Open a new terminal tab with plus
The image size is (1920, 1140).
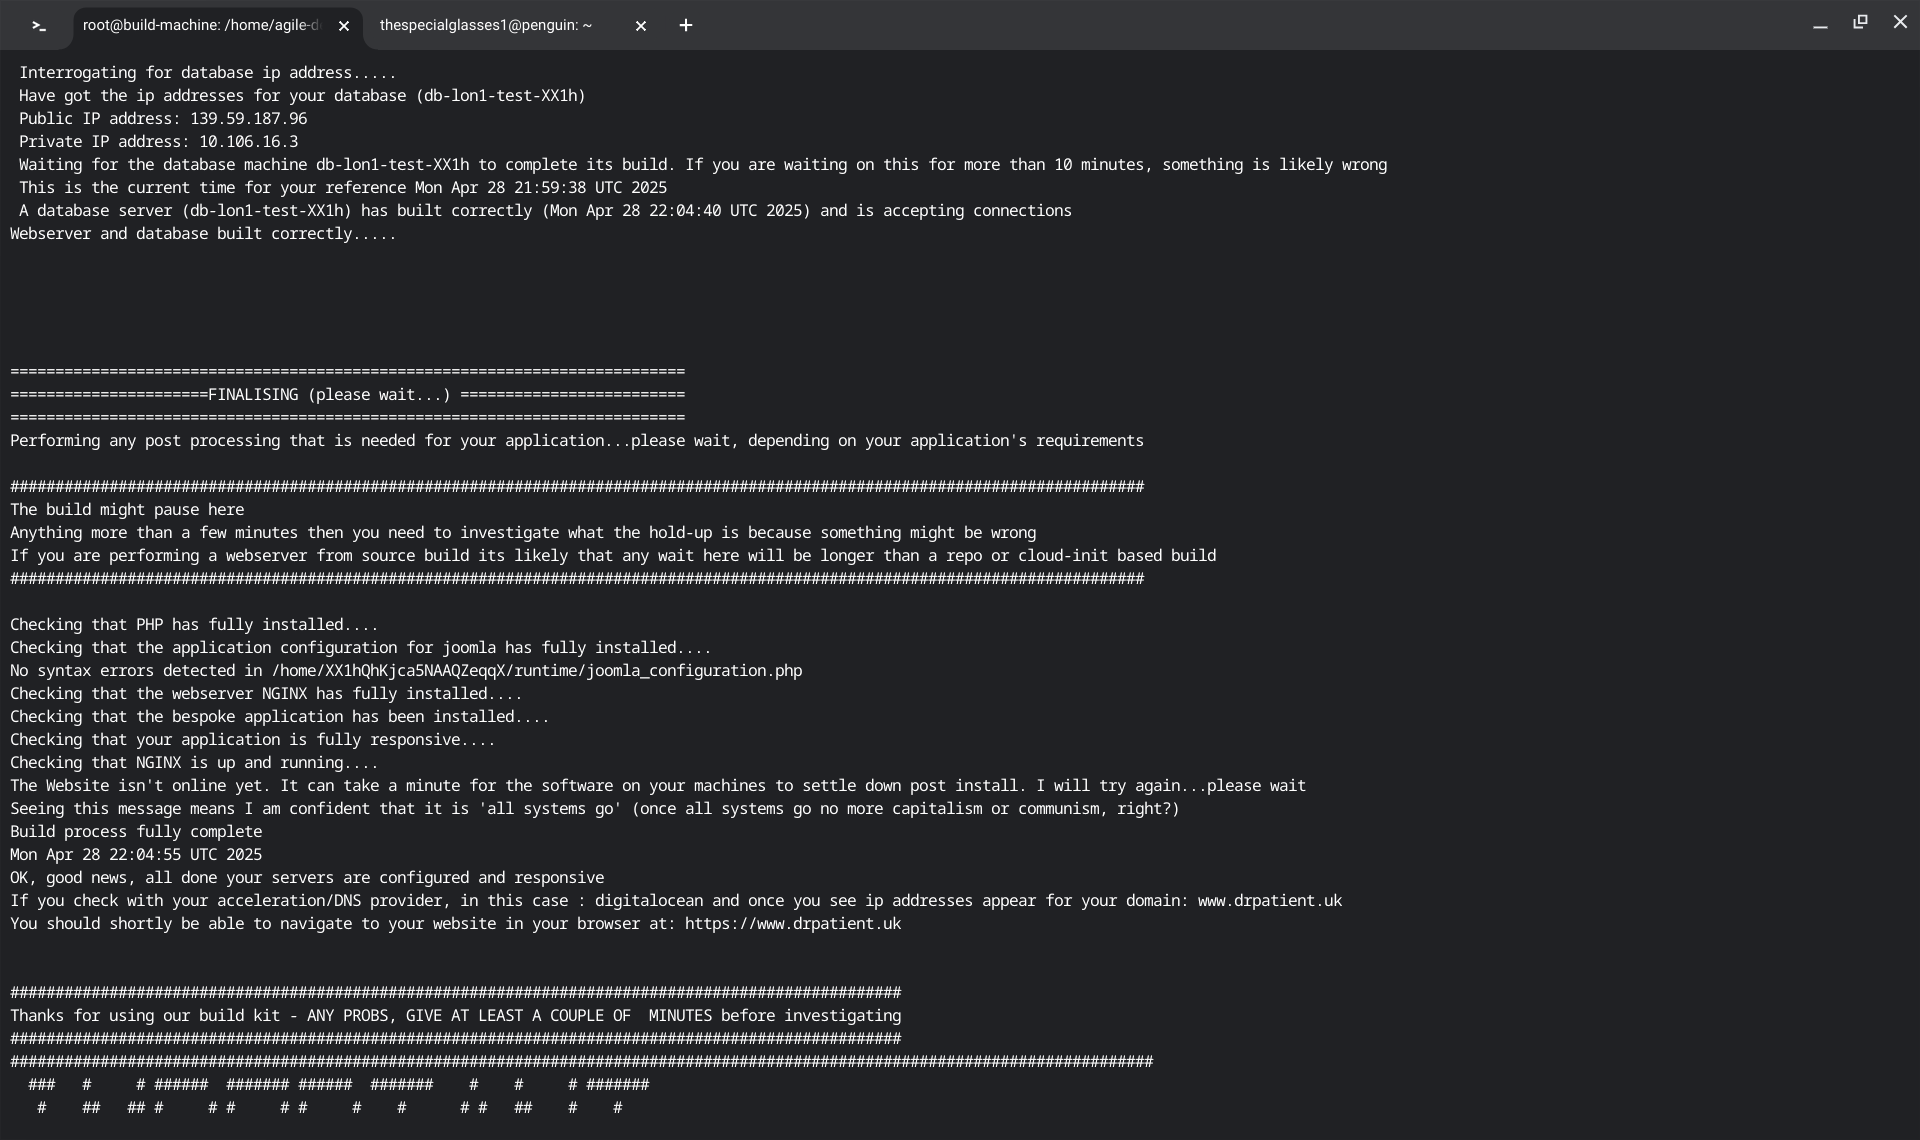686,26
